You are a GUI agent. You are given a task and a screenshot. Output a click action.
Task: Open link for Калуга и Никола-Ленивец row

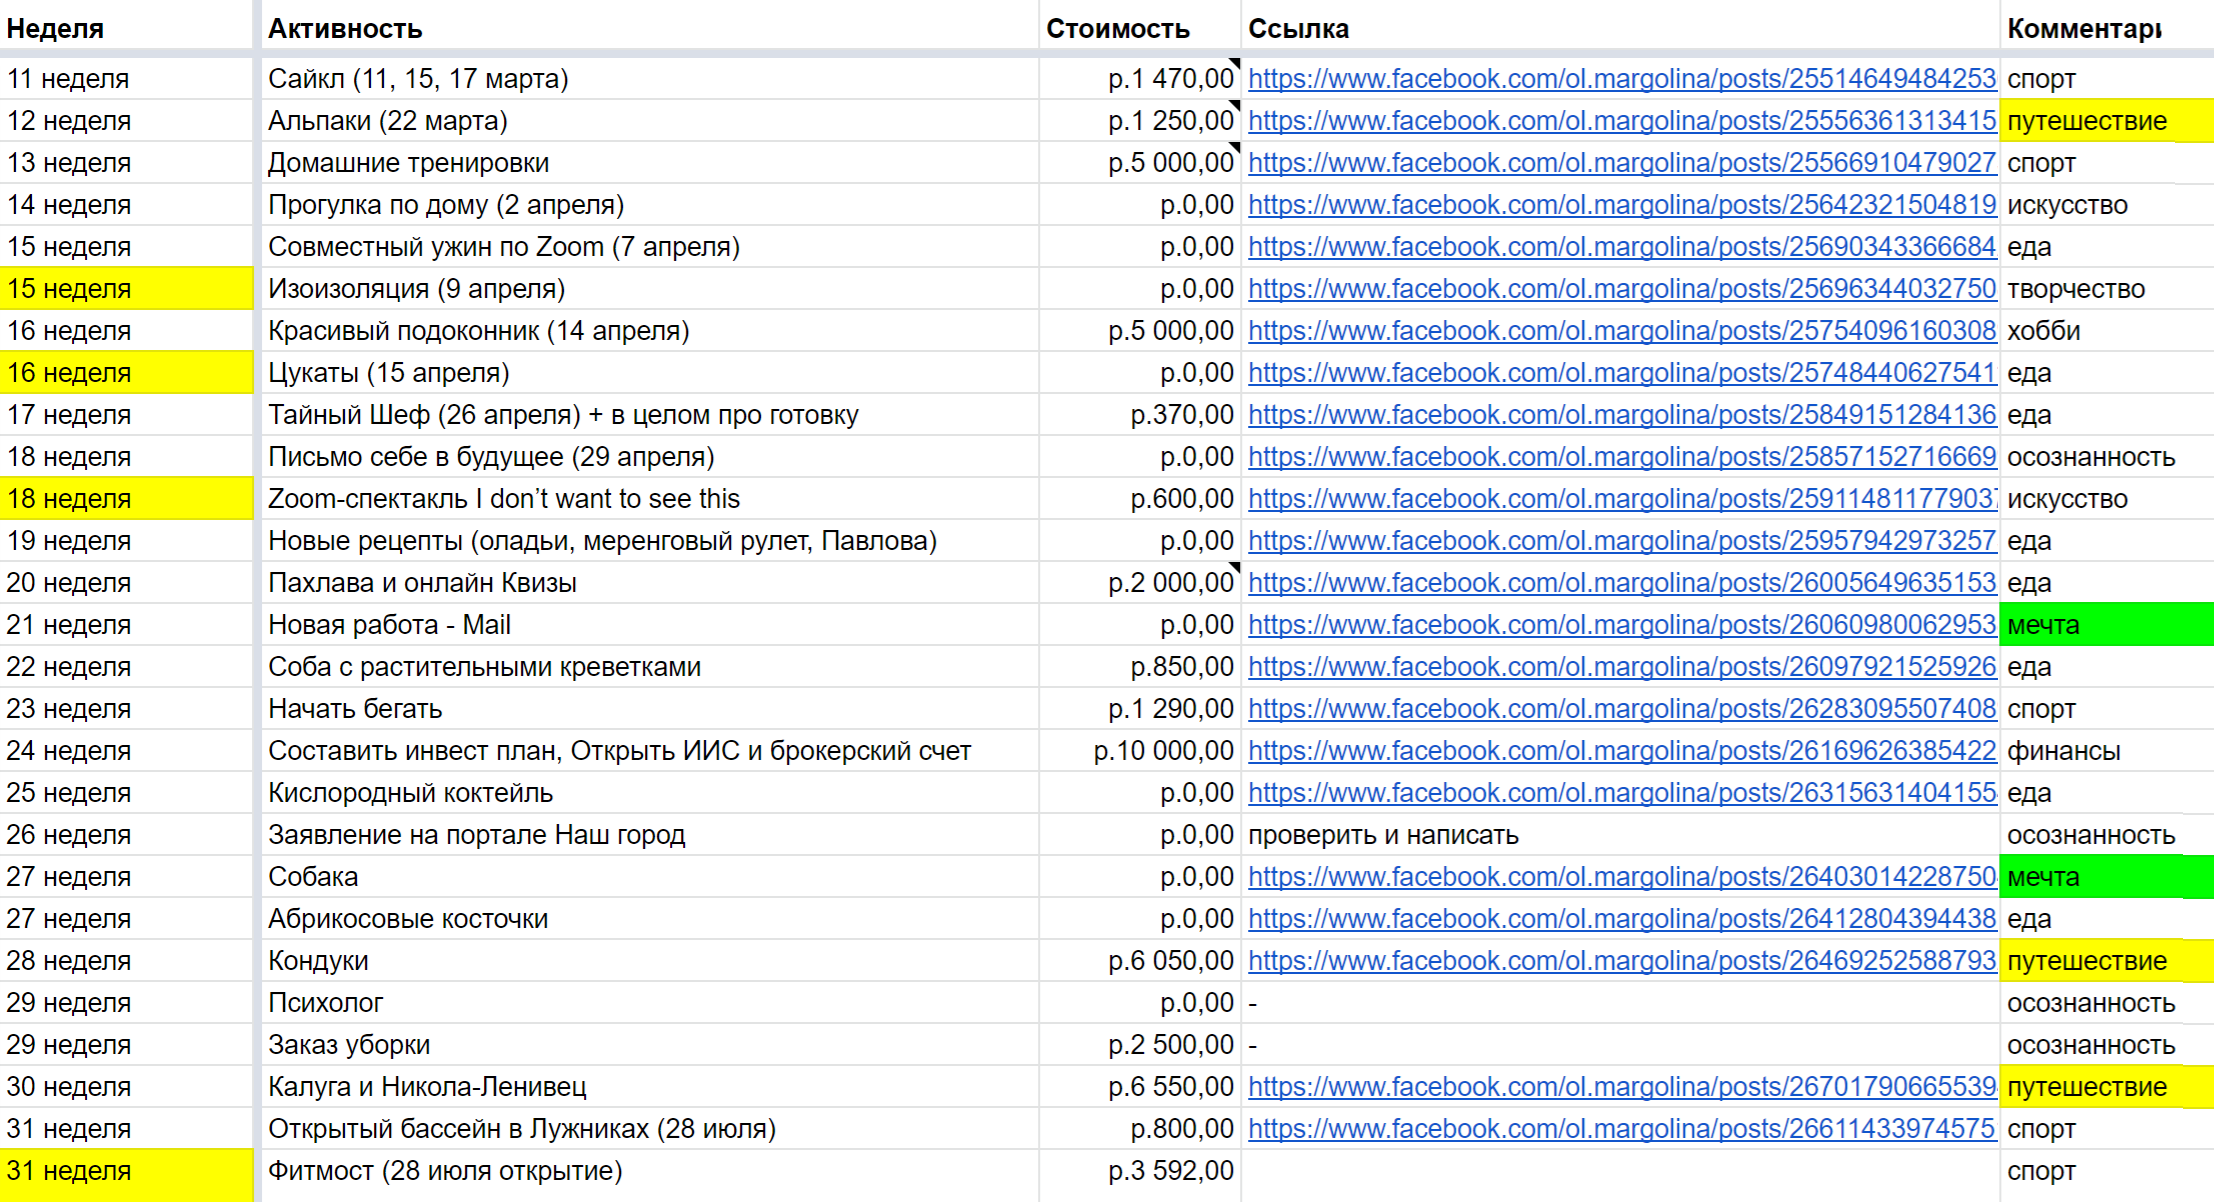point(1621,1086)
